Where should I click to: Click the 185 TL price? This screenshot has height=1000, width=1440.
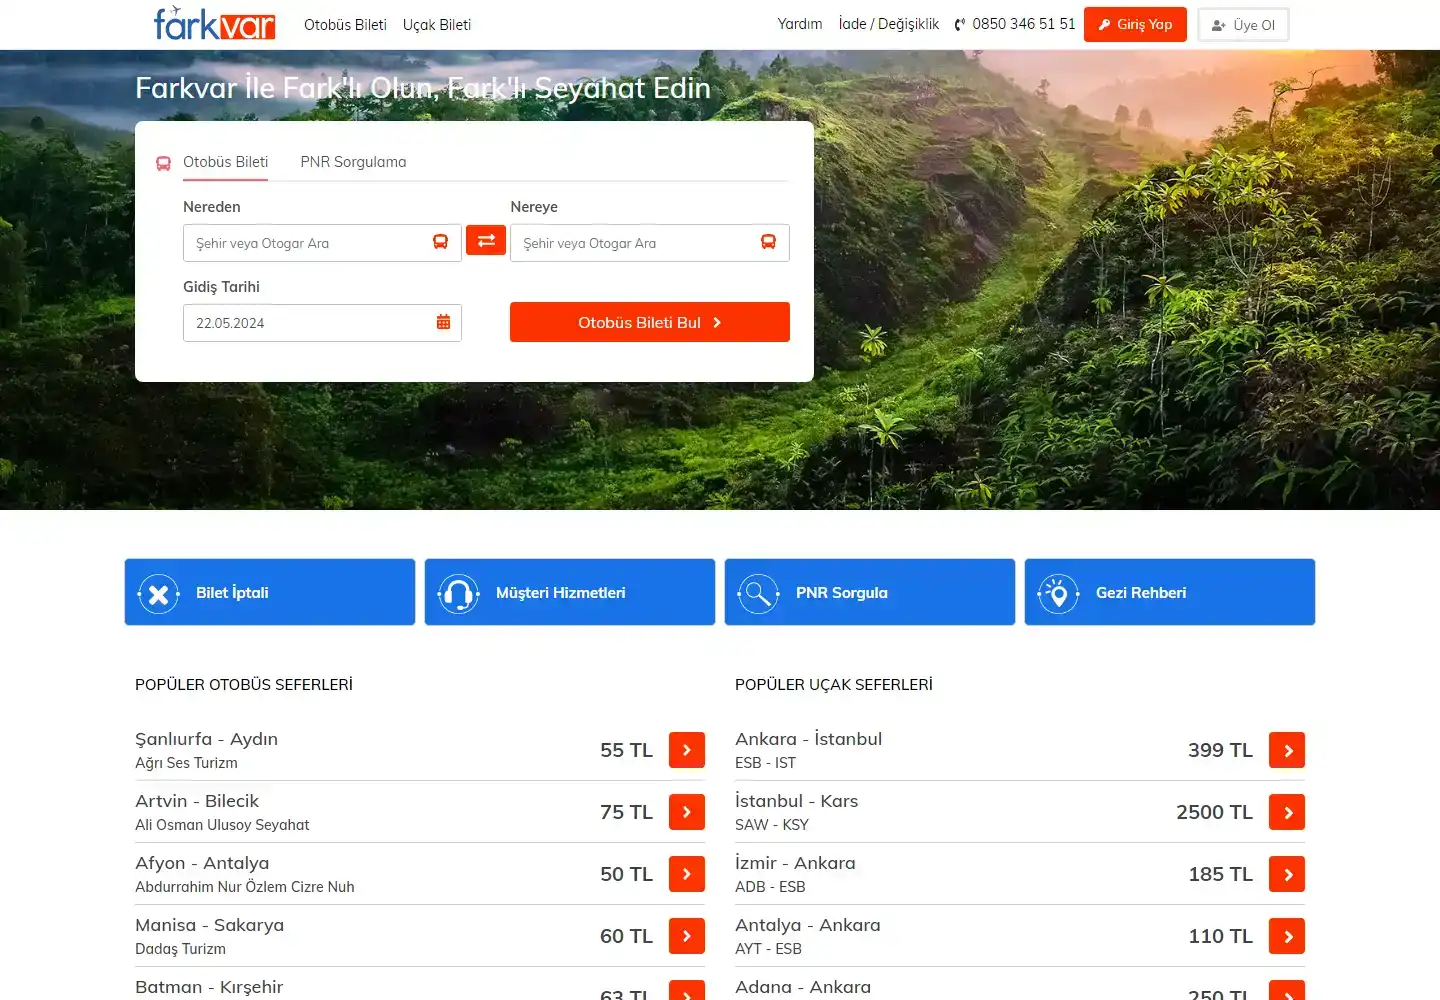coord(1220,874)
